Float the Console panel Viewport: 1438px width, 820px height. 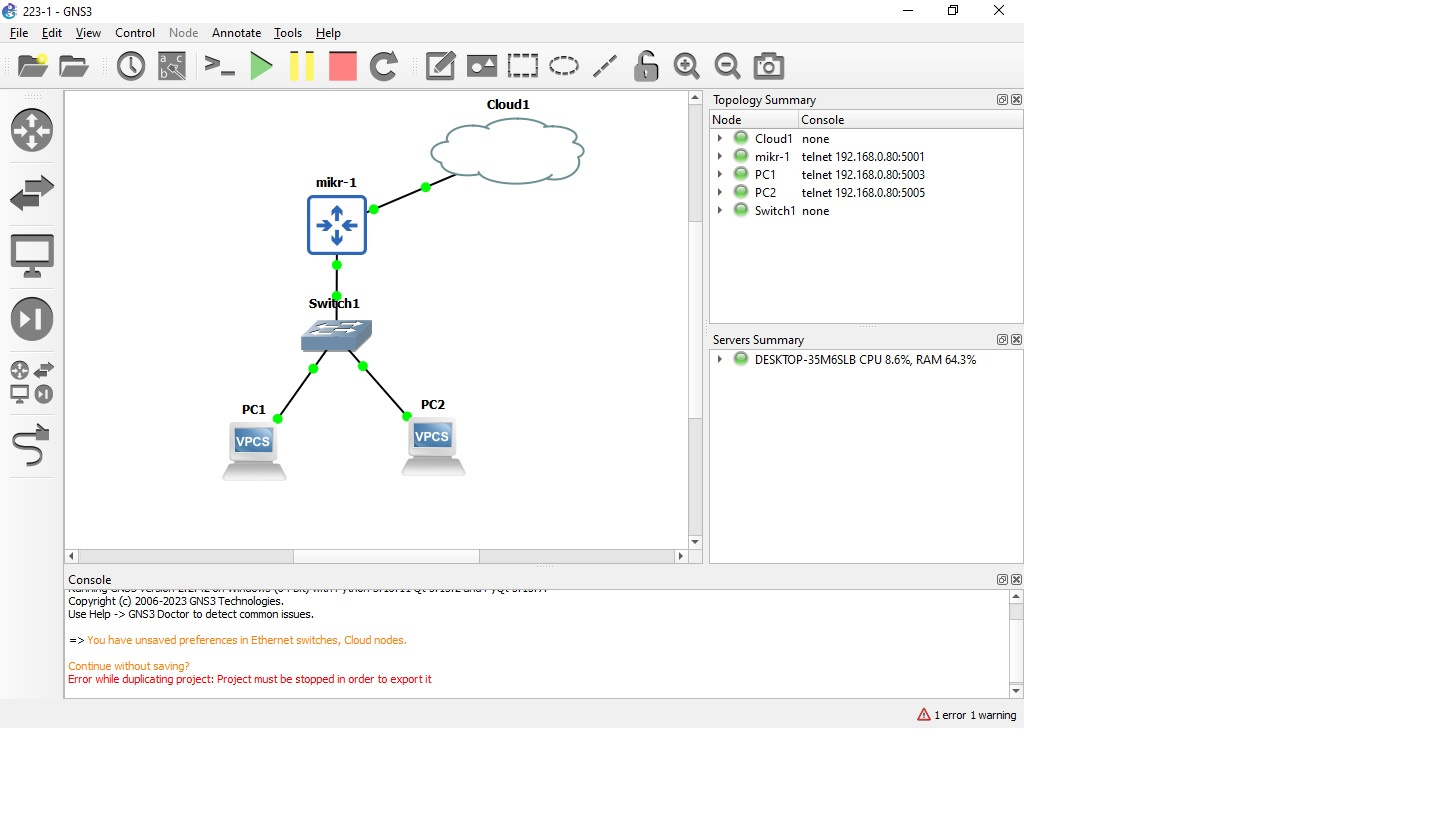1002,580
